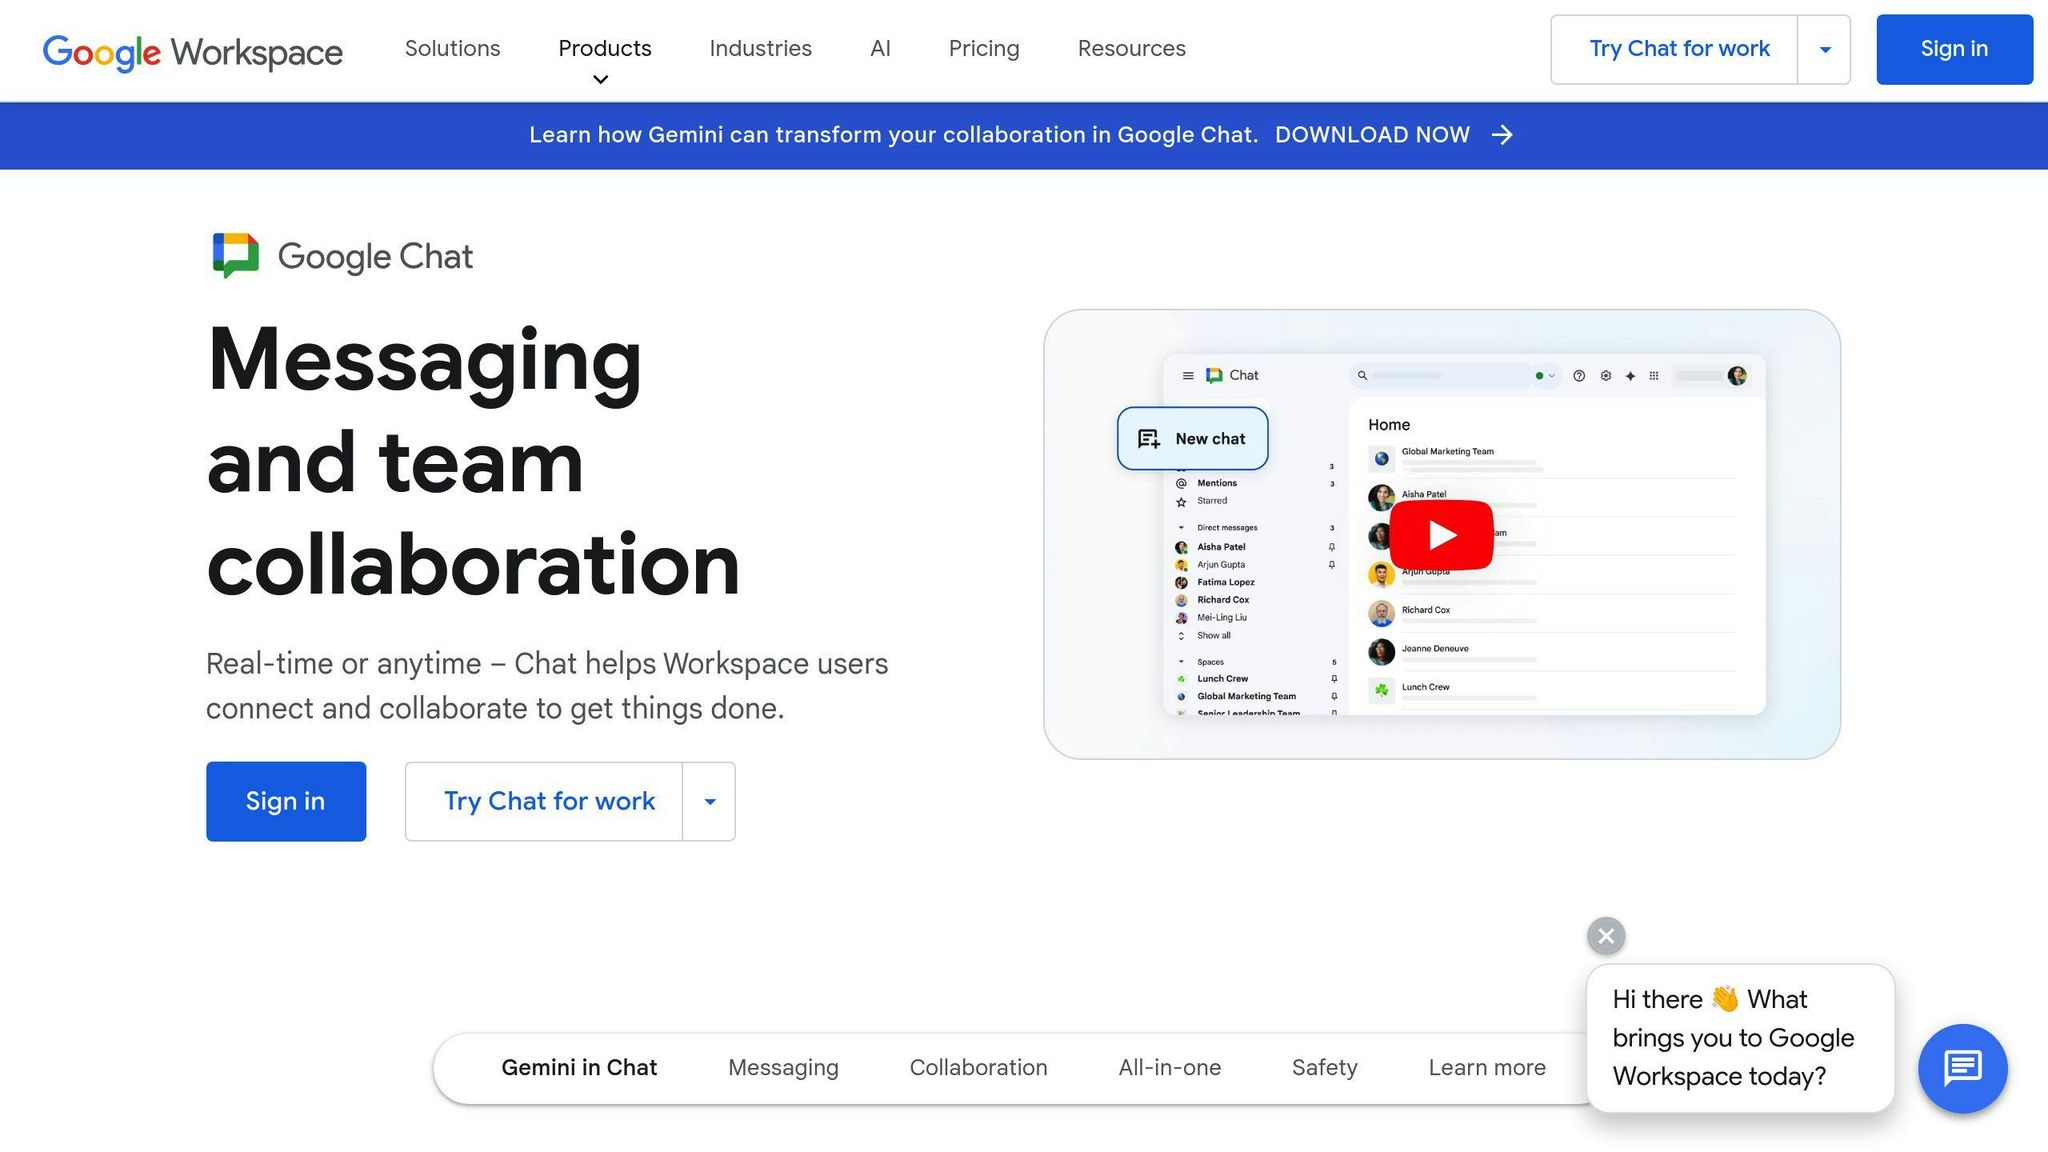This screenshot has height=1152, width=2048.
Task: Expand the Products menu chevron
Action: [599, 79]
